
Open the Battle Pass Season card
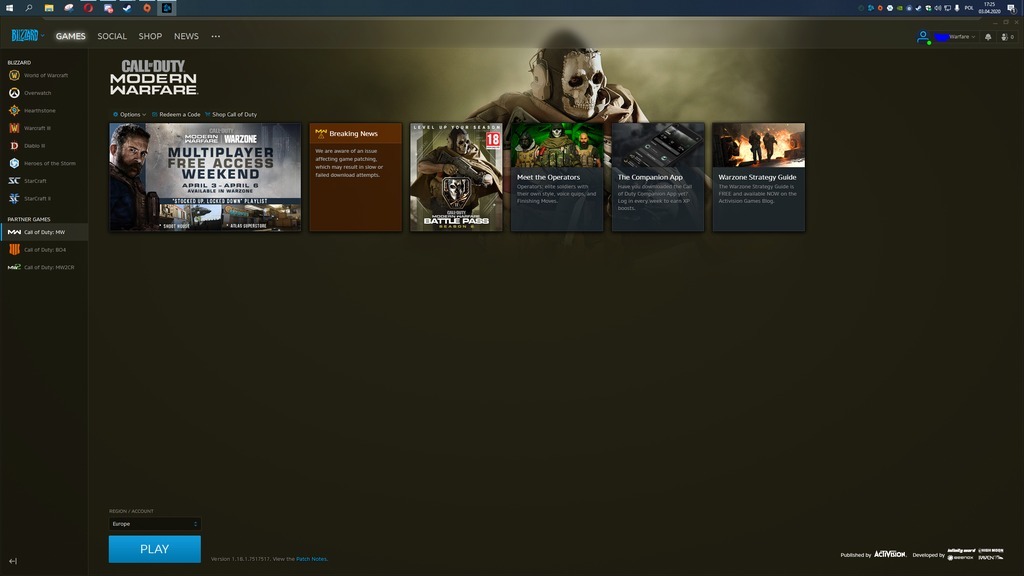point(456,177)
